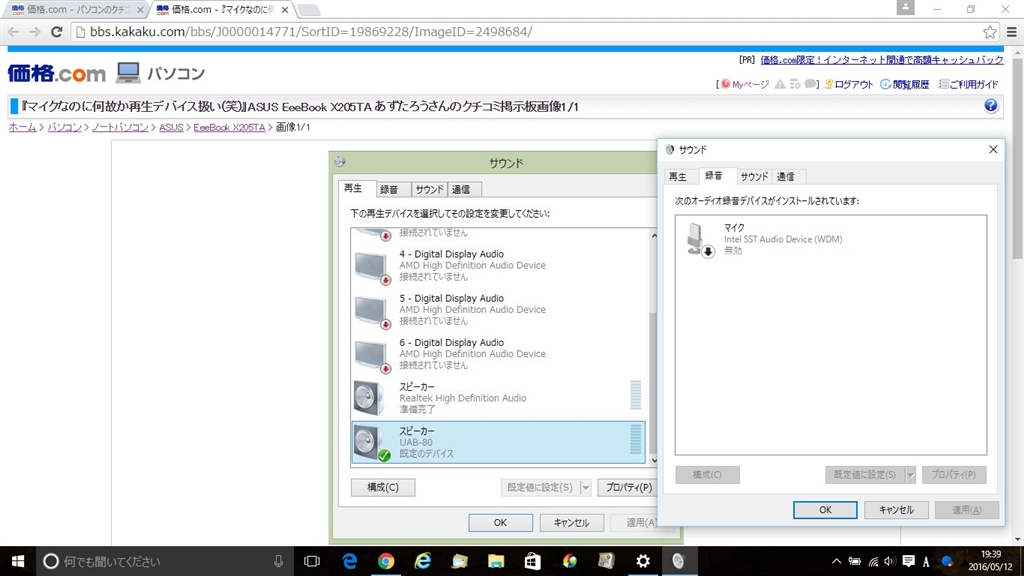Click the Cortana microphone icon
The width and height of the screenshot is (1024, 576).
click(x=278, y=561)
